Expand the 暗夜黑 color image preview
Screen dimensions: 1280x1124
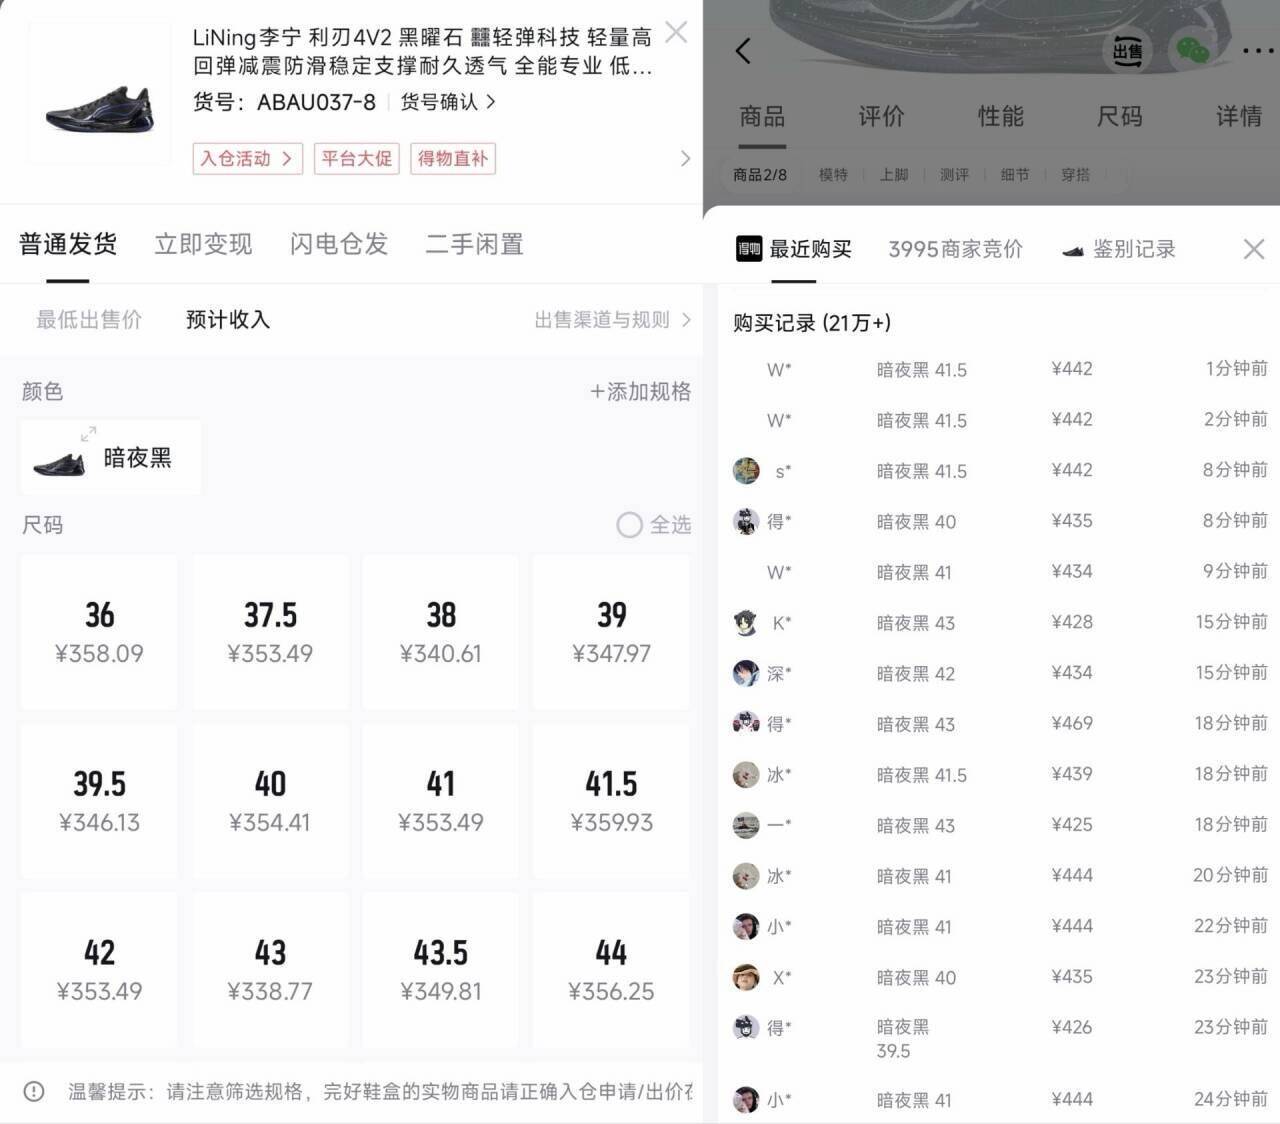[x=88, y=434]
